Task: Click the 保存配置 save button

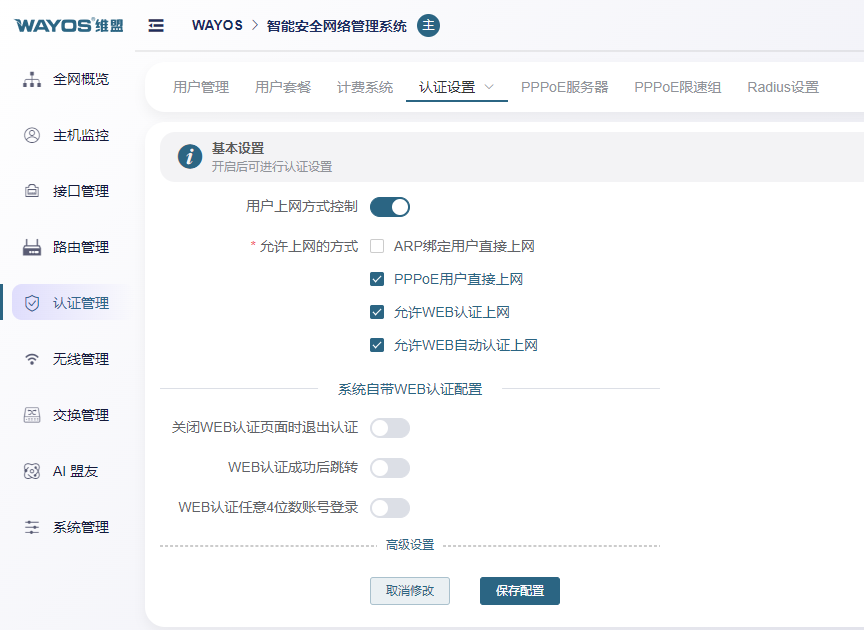Action: tap(519, 591)
